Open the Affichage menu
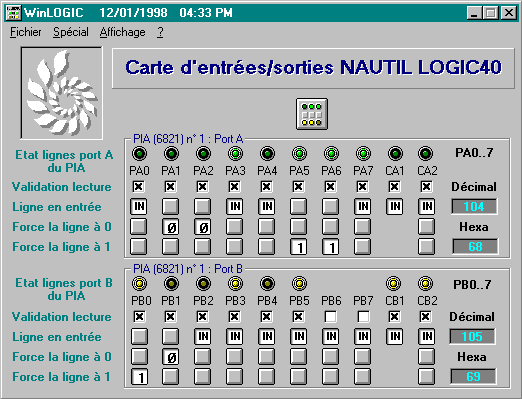The image size is (522, 399). click(122, 32)
